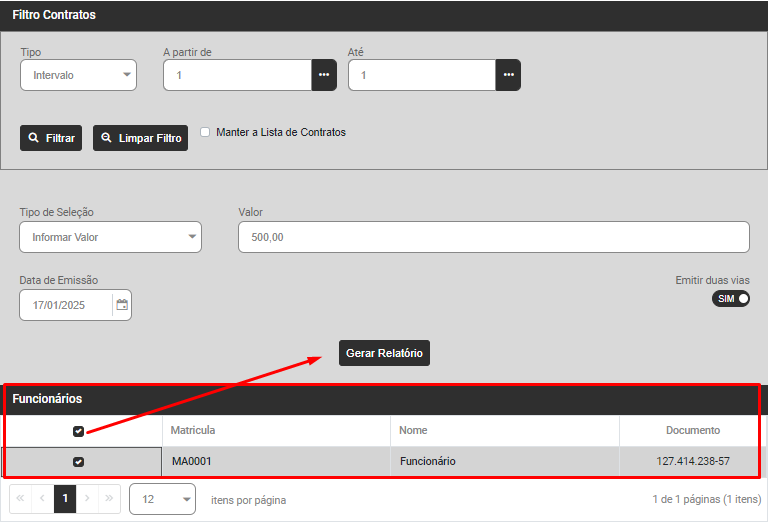771x523 pixels.
Task: Check Manter a Lista de Contratos
Action: coord(205,132)
